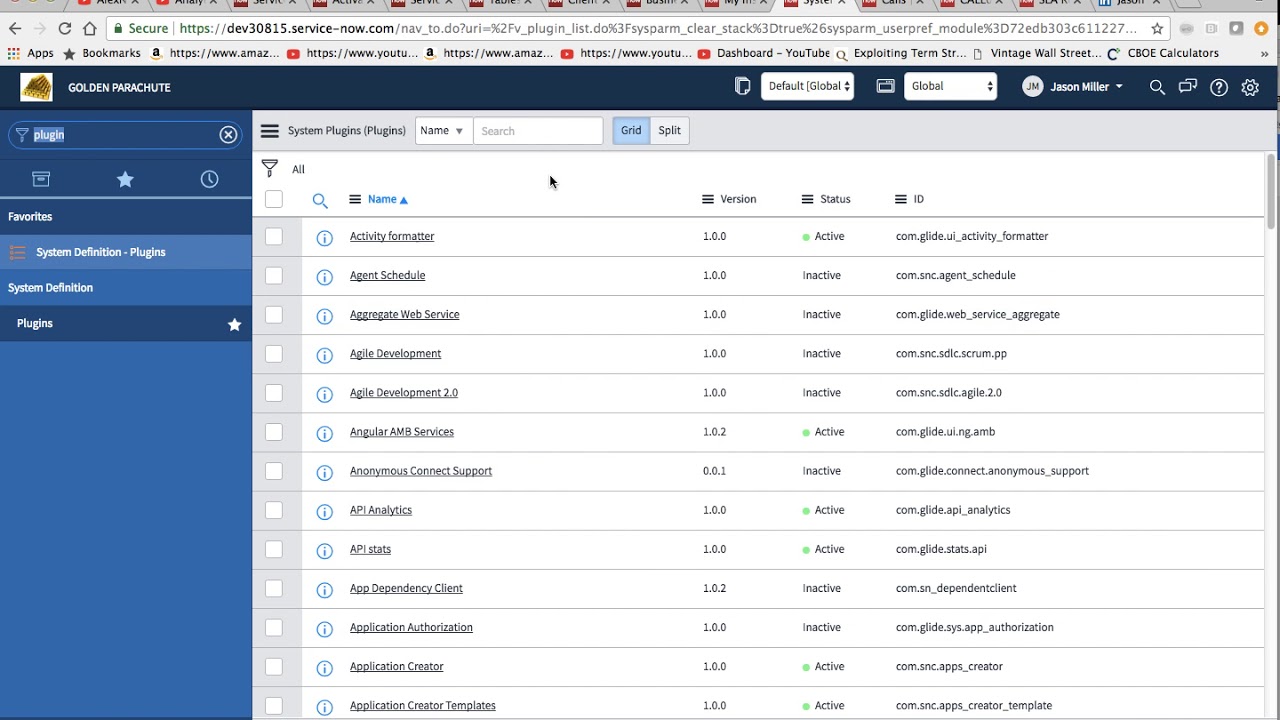Open Name column options menu icon
Screen dimensions: 1280x720
(x=354, y=199)
